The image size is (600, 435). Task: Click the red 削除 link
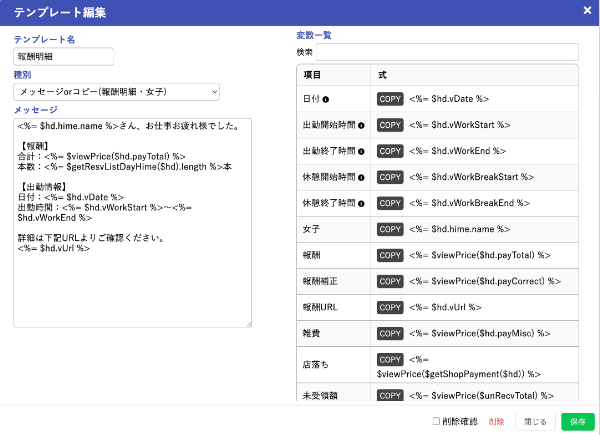(496, 421)
